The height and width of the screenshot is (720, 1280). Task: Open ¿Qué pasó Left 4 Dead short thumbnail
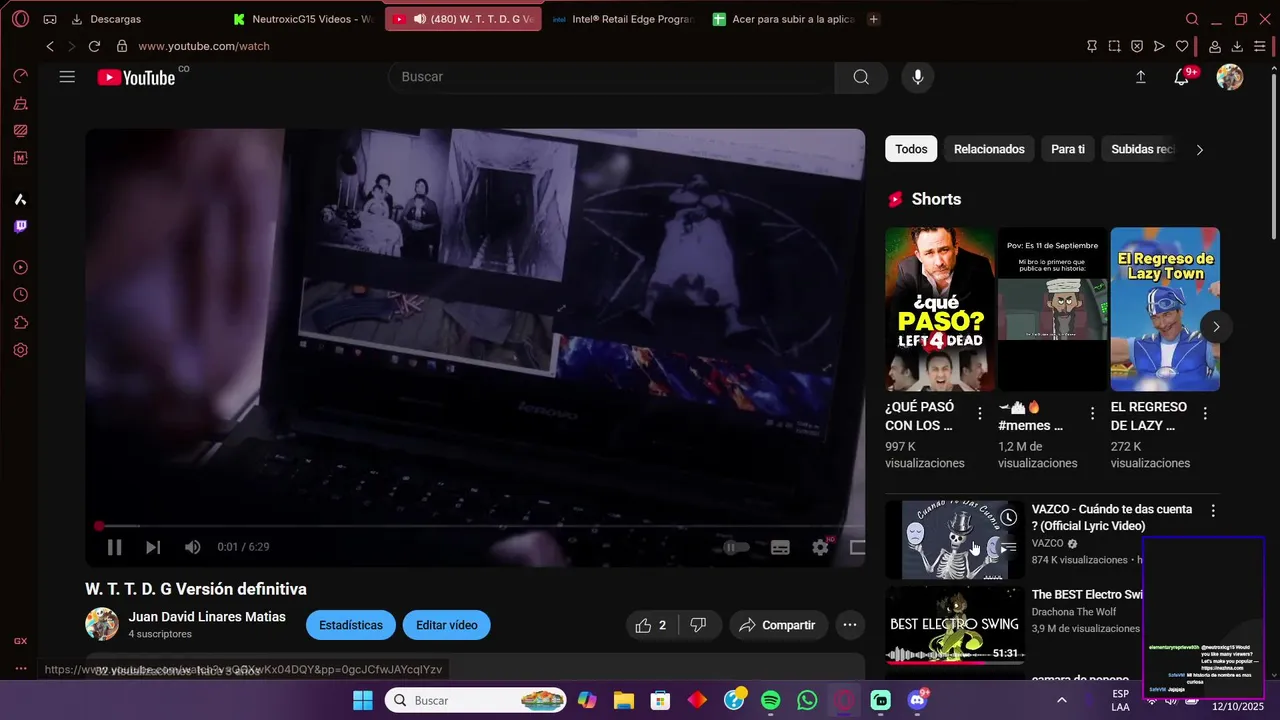coord(940,309)
